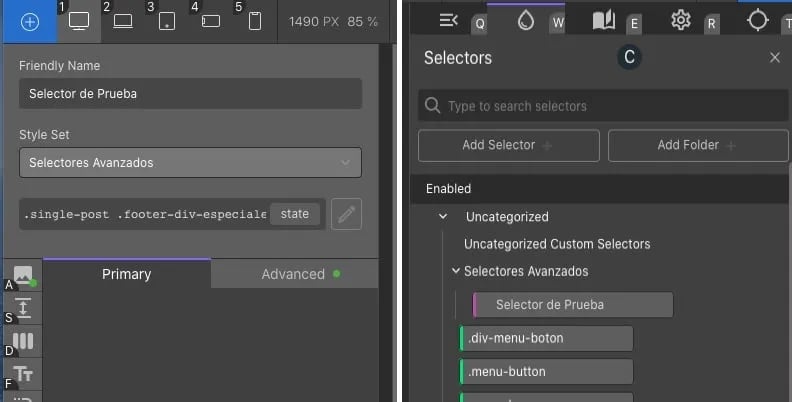
Task: Open the spacing settings icon
Action: tap(23, 308)
